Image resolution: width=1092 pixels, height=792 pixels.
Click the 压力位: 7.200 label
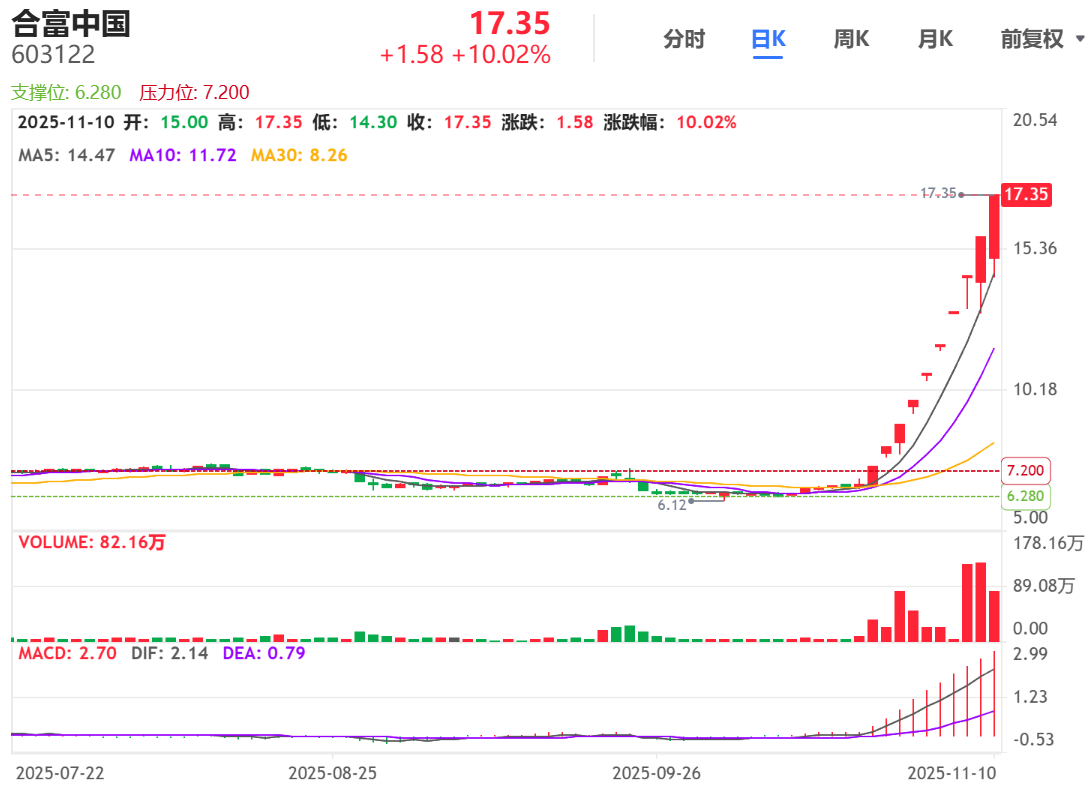(x=194, y=92)
